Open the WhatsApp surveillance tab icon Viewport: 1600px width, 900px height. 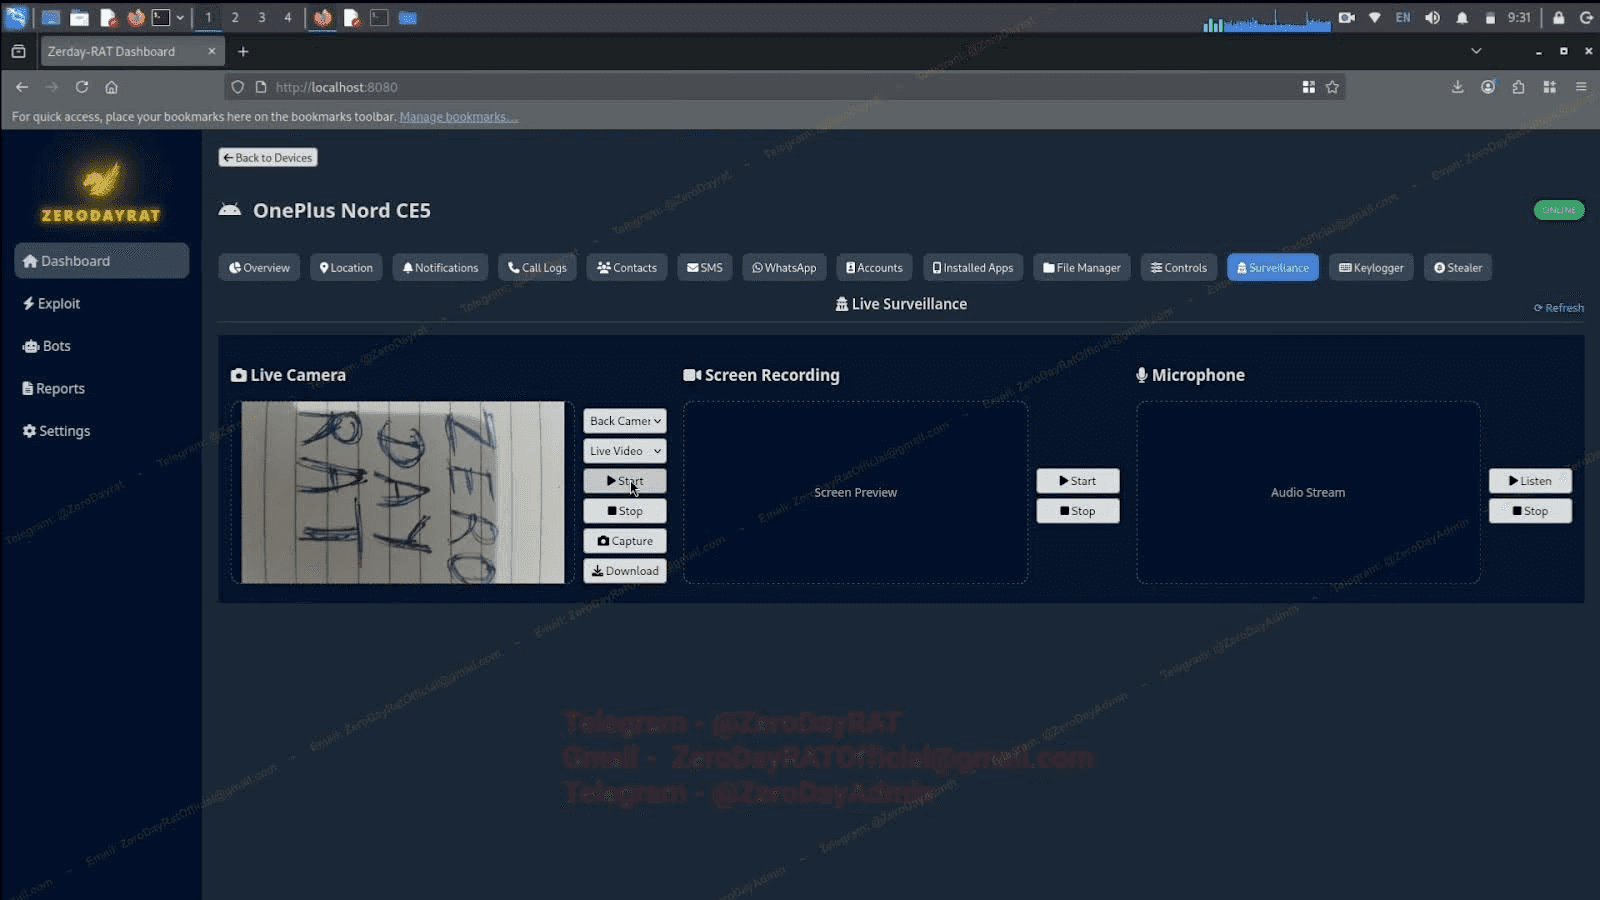[x=784, y=267]
